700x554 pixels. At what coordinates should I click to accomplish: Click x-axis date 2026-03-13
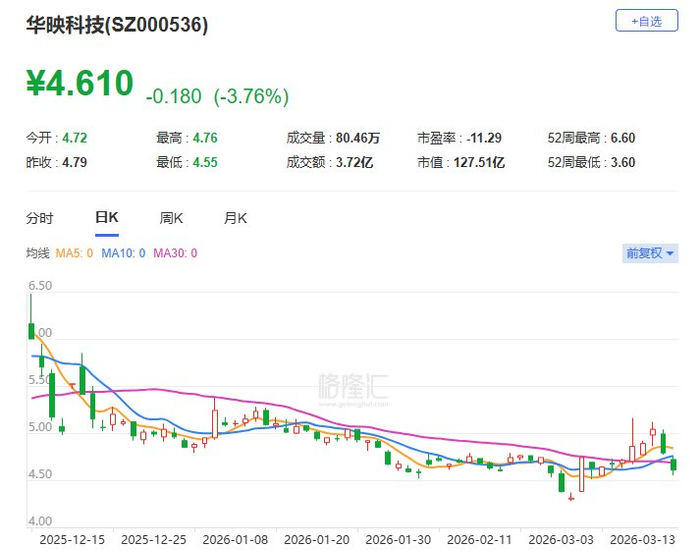pyautogui.click(x=643, y=540)
